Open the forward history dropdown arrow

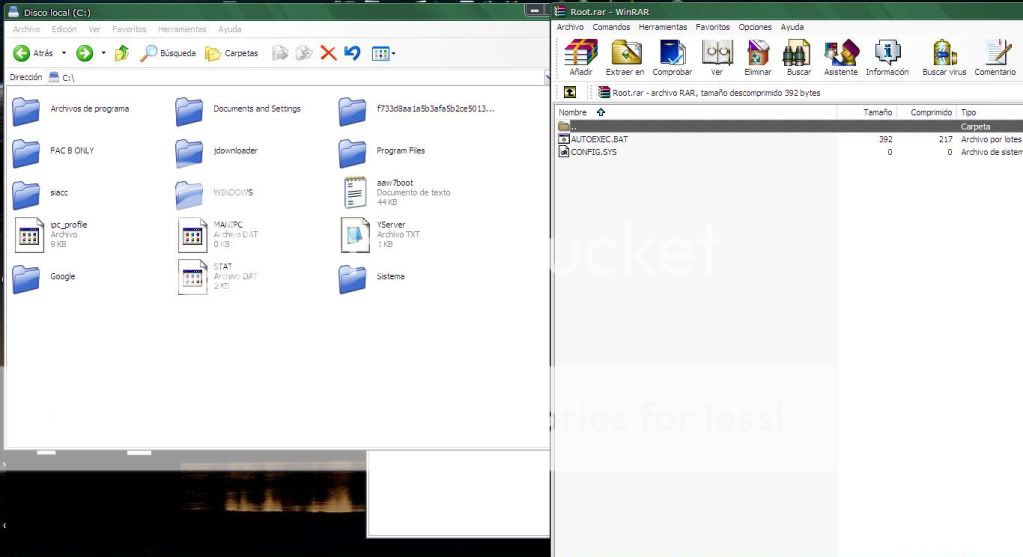pos(103,53)
